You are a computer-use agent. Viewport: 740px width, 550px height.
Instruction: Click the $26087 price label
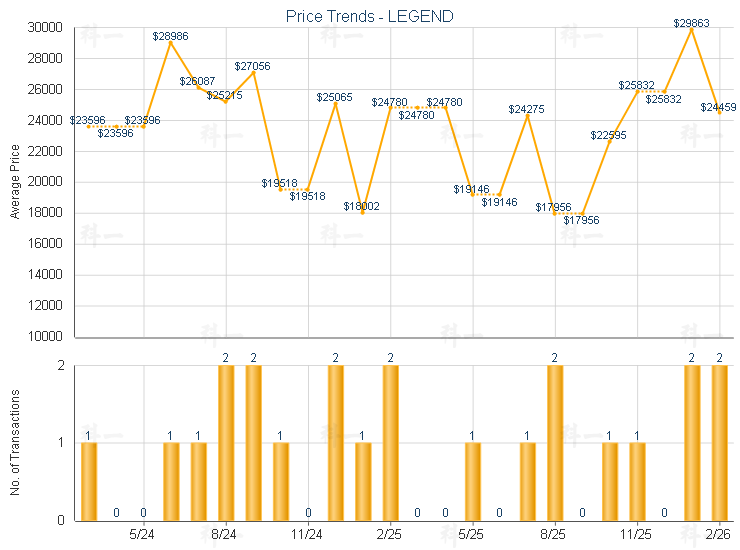197,81
